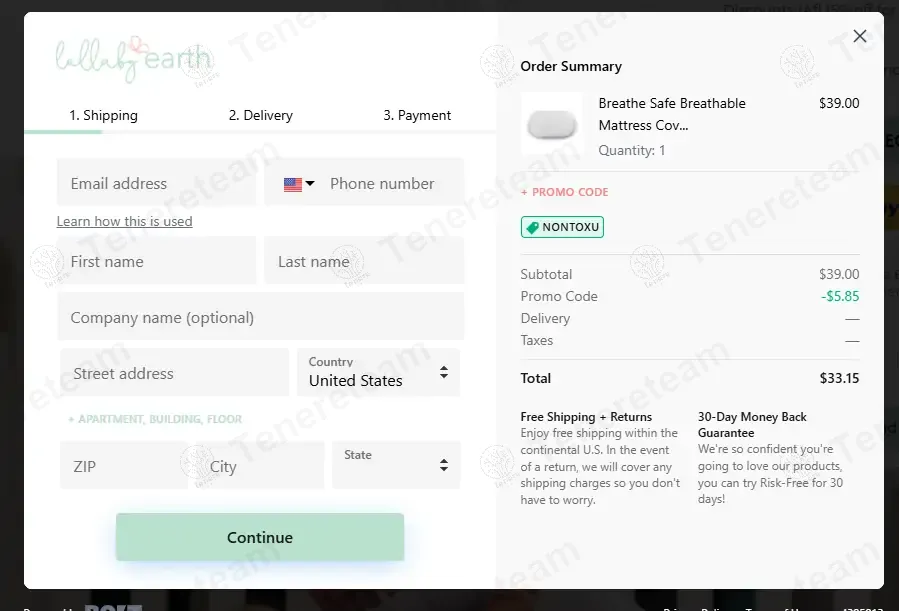Open the phone country code dropdown arrow
The width and height of the screenshot is (899, 611).
[310, 183]
